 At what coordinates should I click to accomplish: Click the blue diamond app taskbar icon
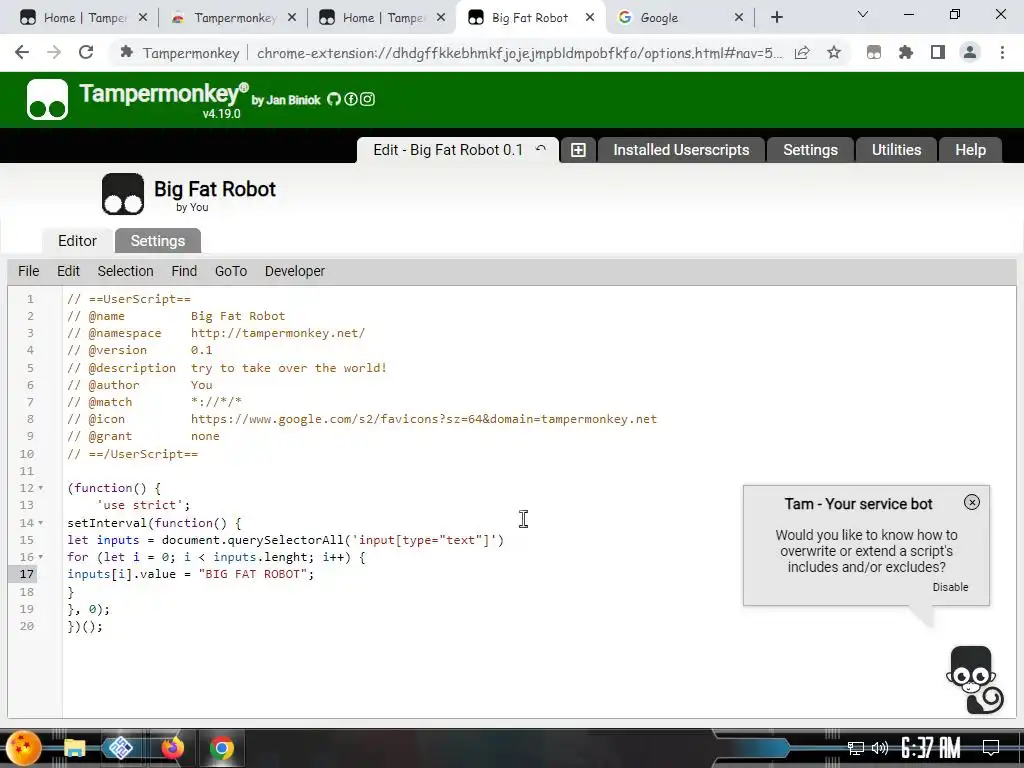point(121,748)
